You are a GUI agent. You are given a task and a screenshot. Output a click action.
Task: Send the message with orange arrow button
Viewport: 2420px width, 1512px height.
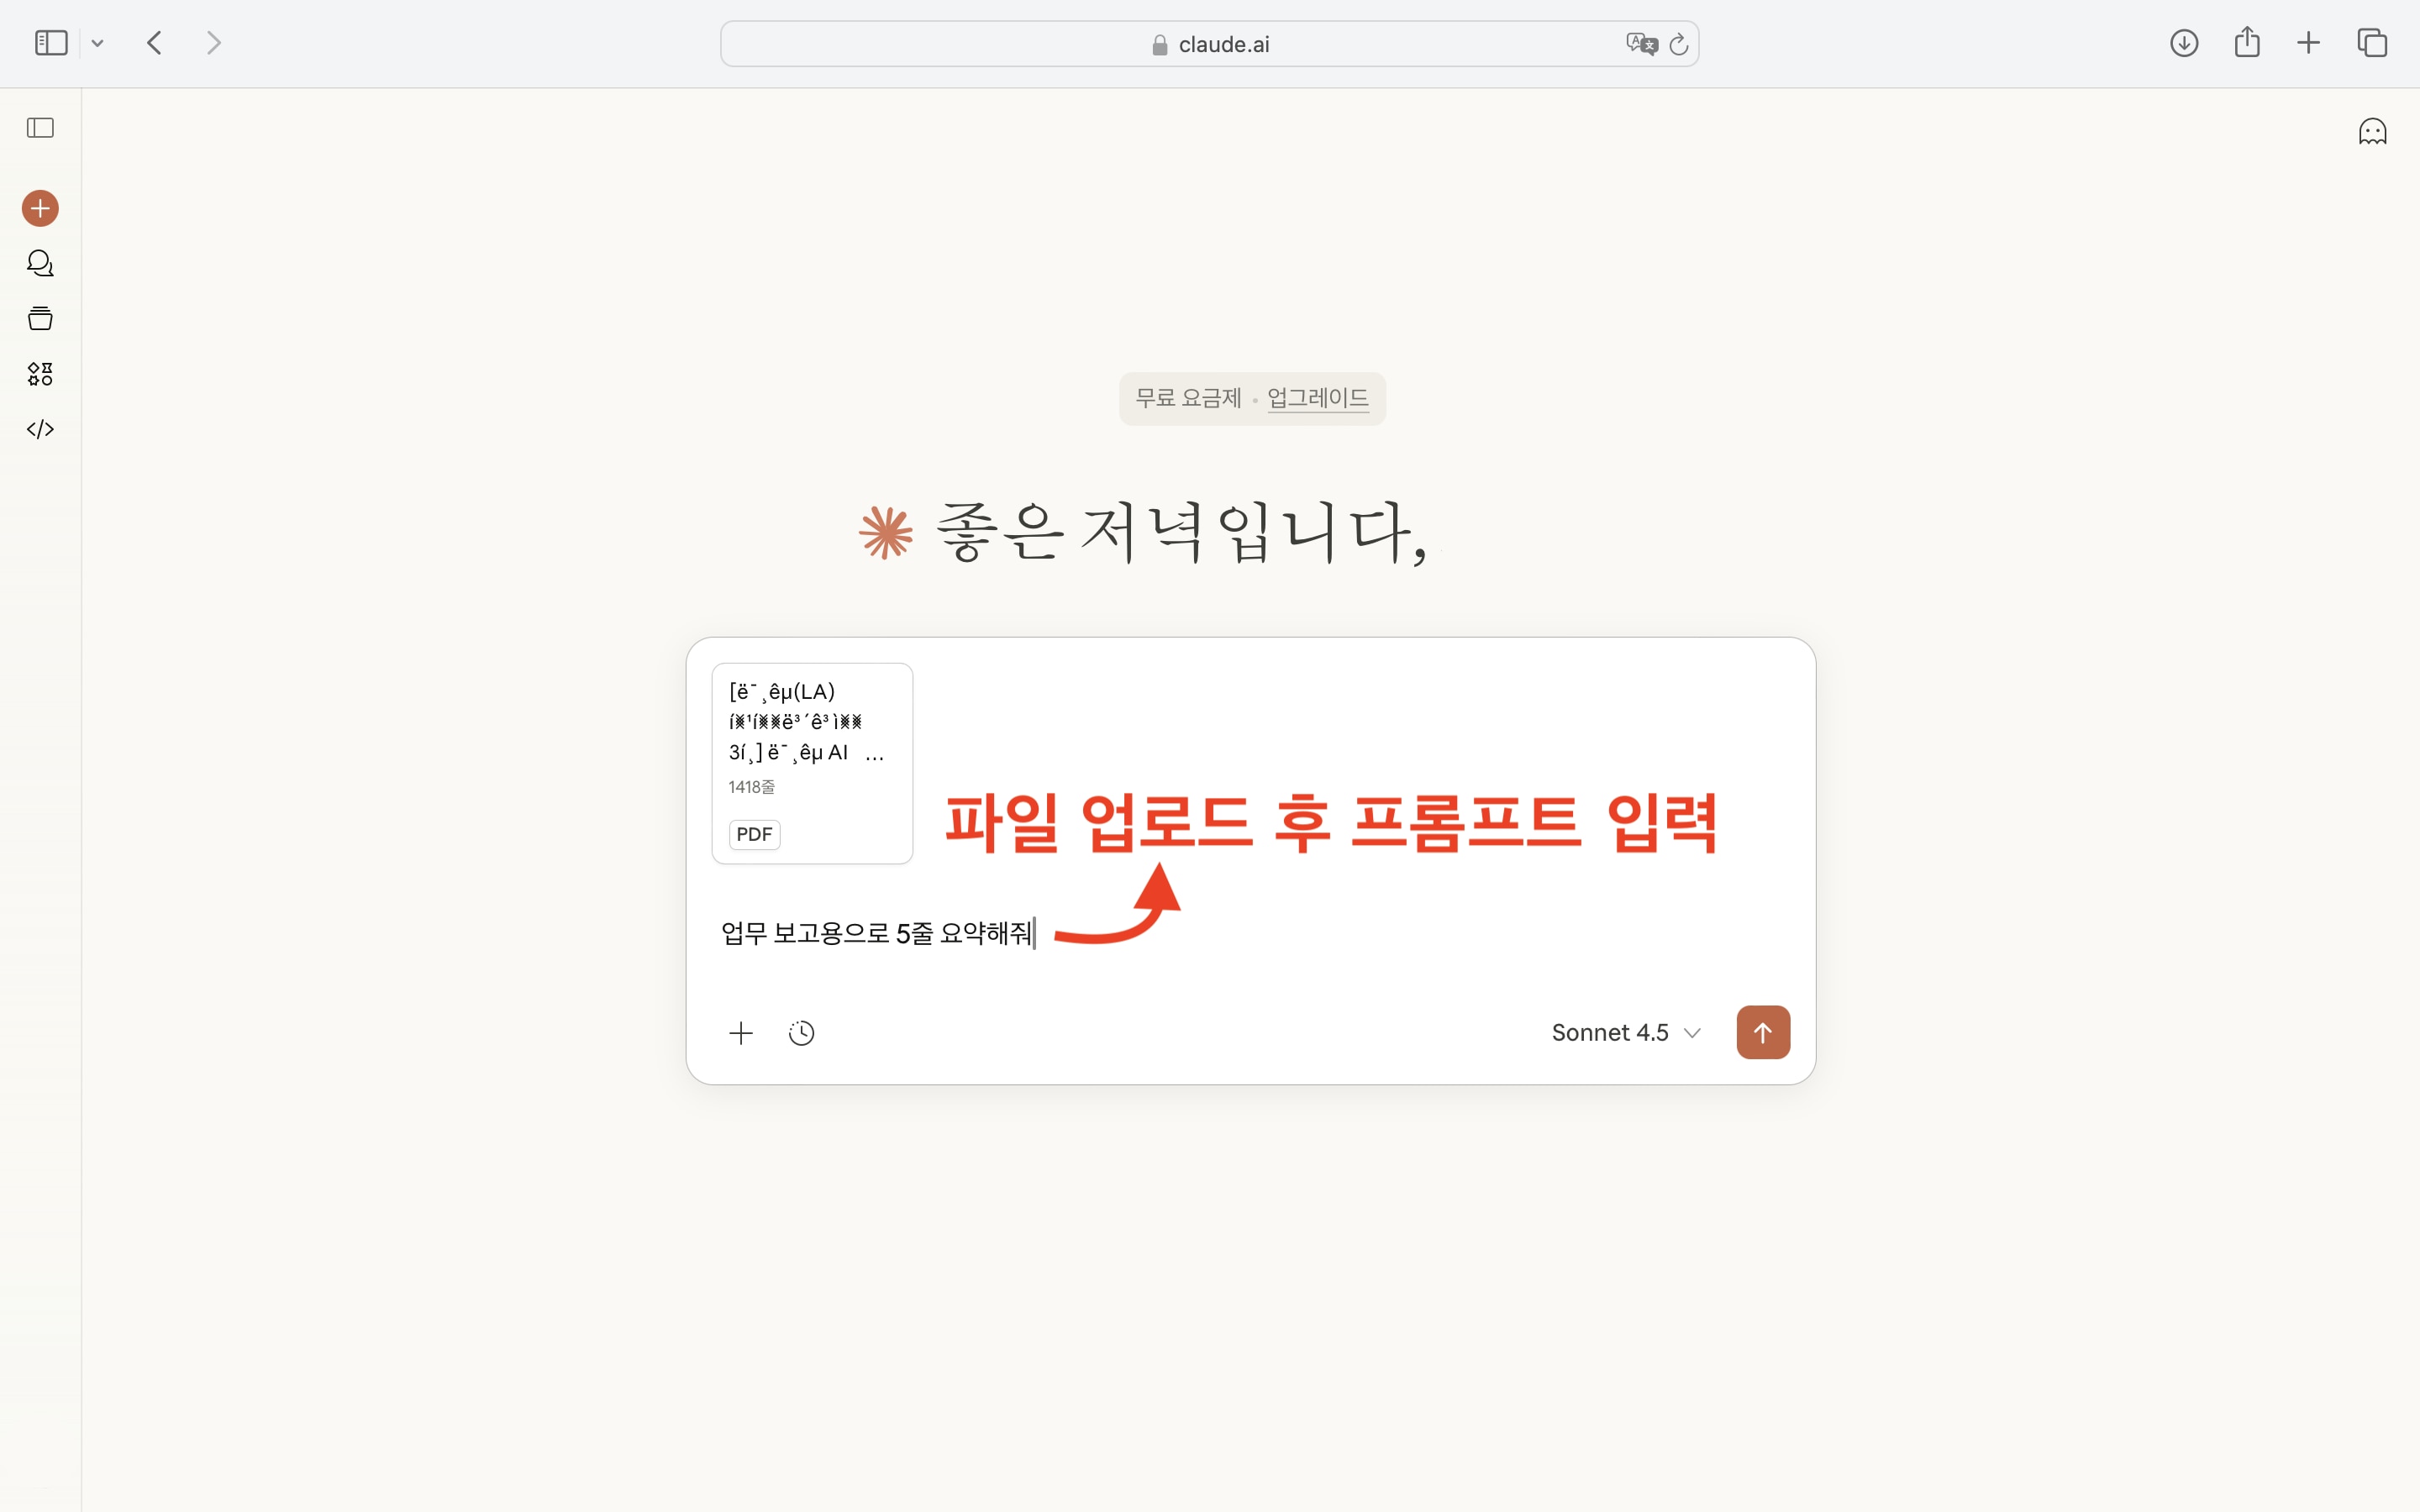1762,1032
